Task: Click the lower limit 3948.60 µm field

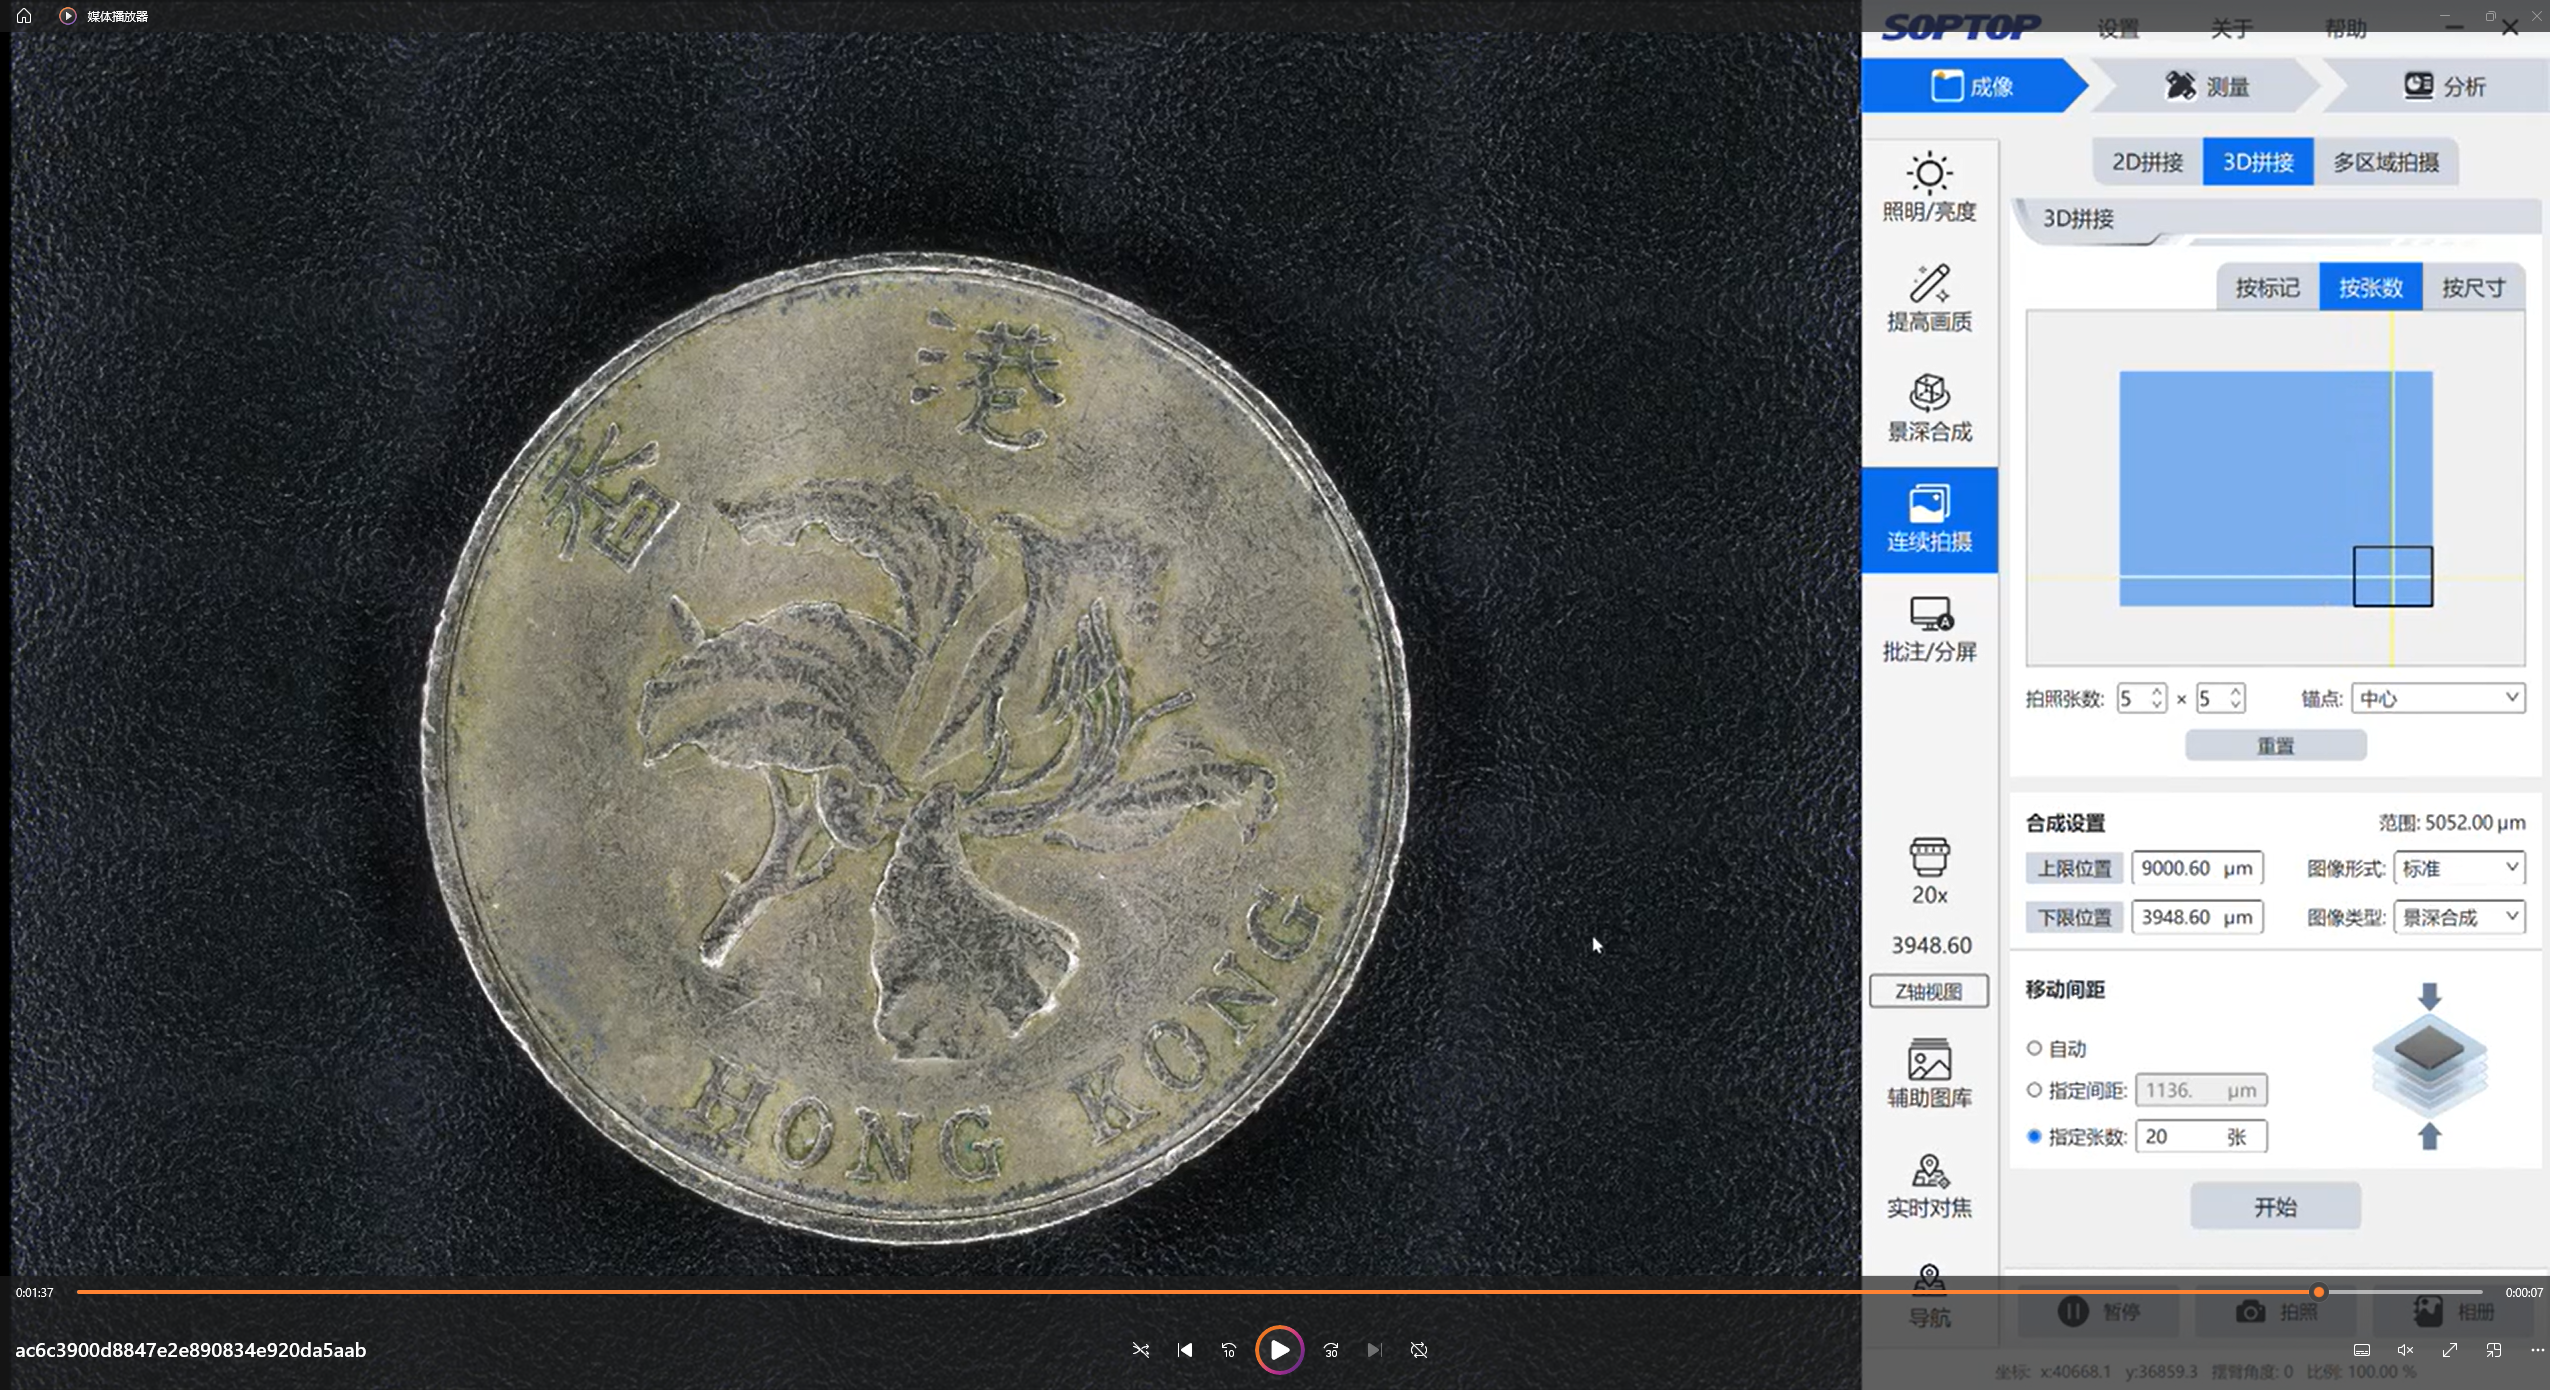Action: pos(2197,917)
